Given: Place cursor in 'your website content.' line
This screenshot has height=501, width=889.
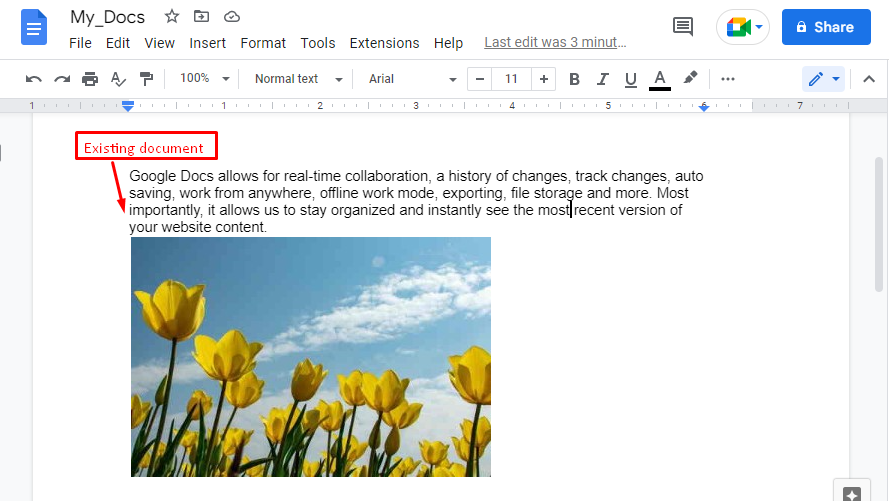Looking at the screenshot, I should 198,227.
